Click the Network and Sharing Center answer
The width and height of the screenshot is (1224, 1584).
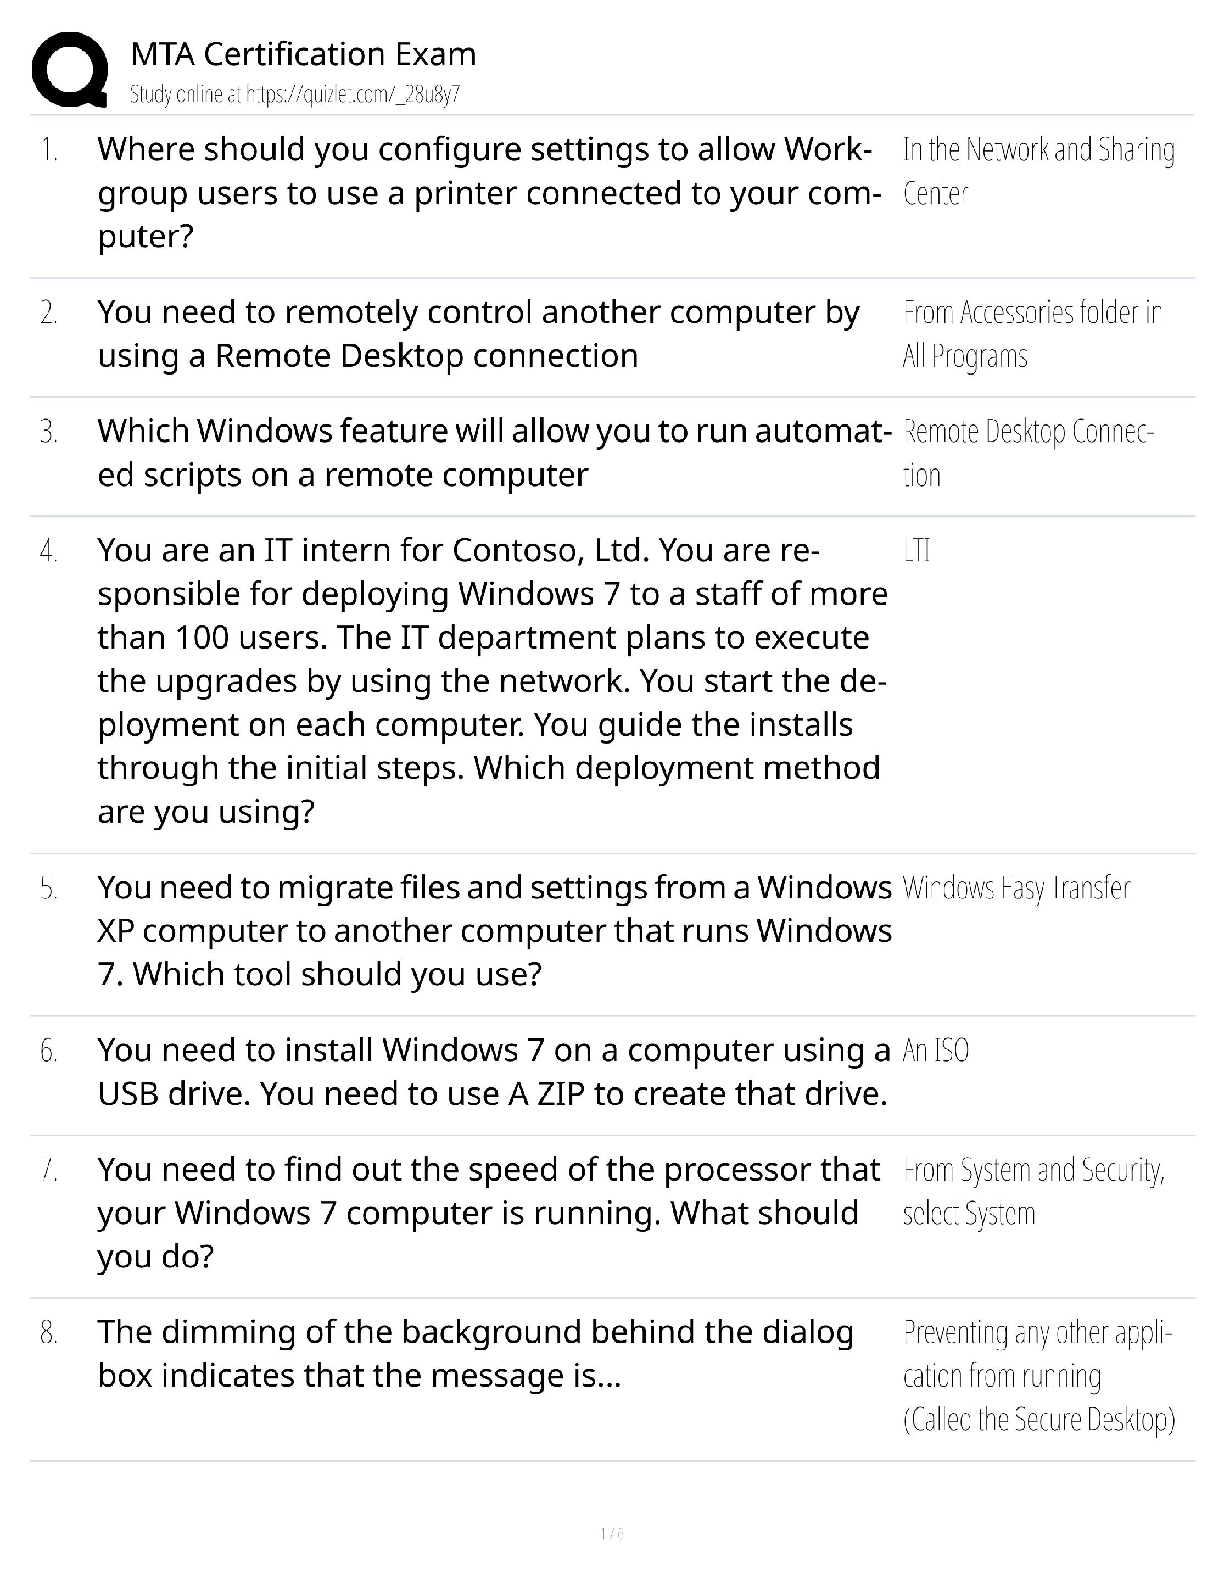tap(1037, 171)
